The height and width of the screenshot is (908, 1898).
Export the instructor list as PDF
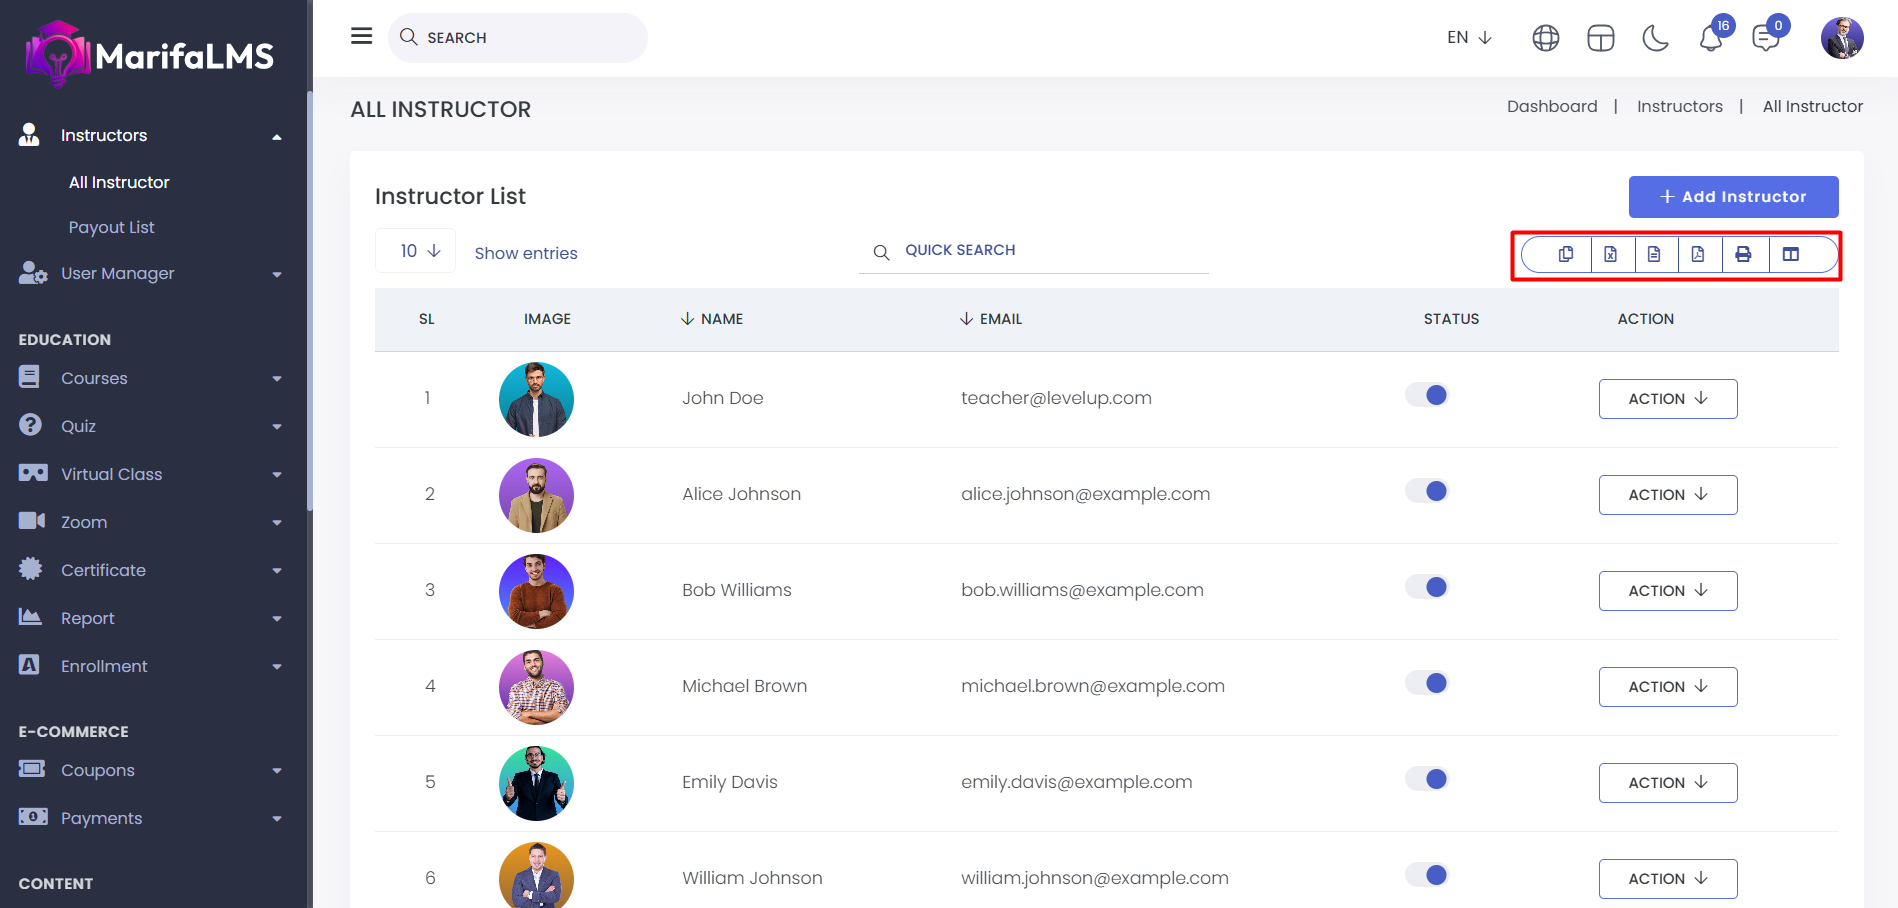pyautogui.click(x=1698, y=254)
